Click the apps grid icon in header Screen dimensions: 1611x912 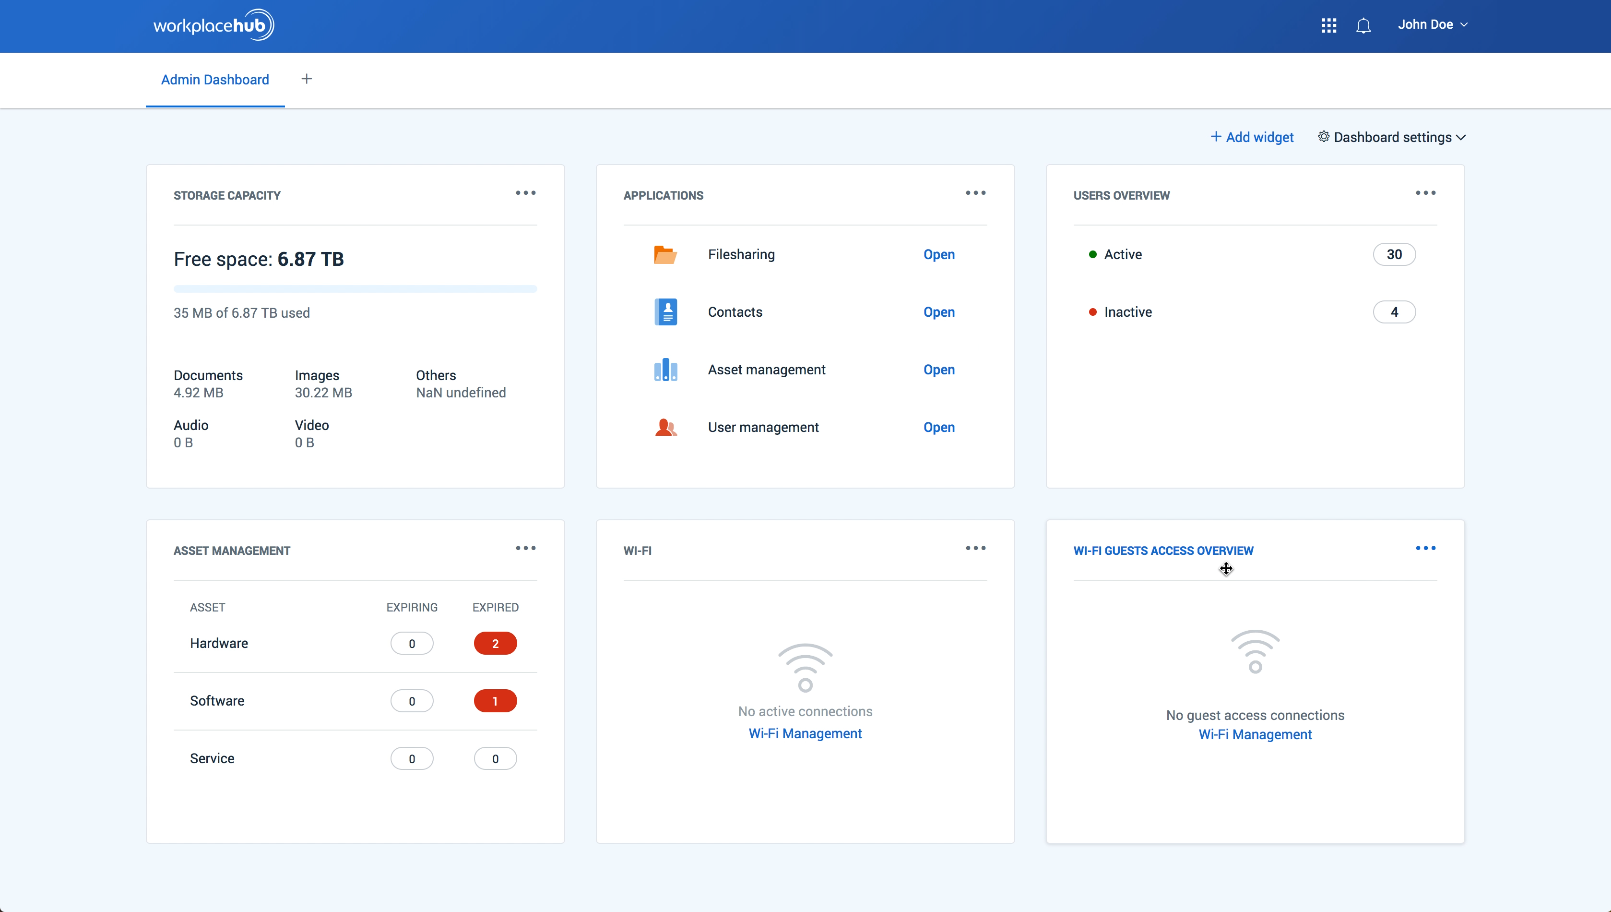click(1328, 25)
